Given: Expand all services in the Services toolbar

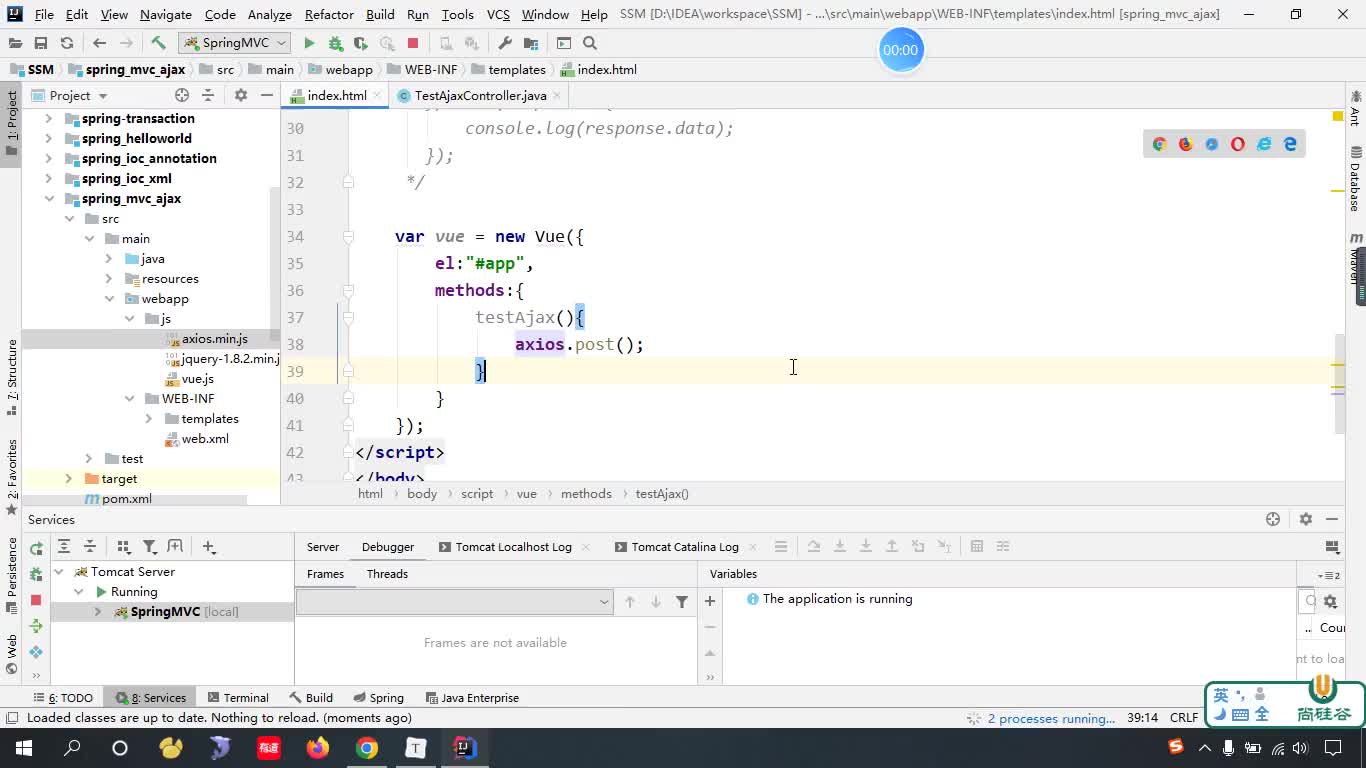Looking at the screenshot, I should 63,546.
